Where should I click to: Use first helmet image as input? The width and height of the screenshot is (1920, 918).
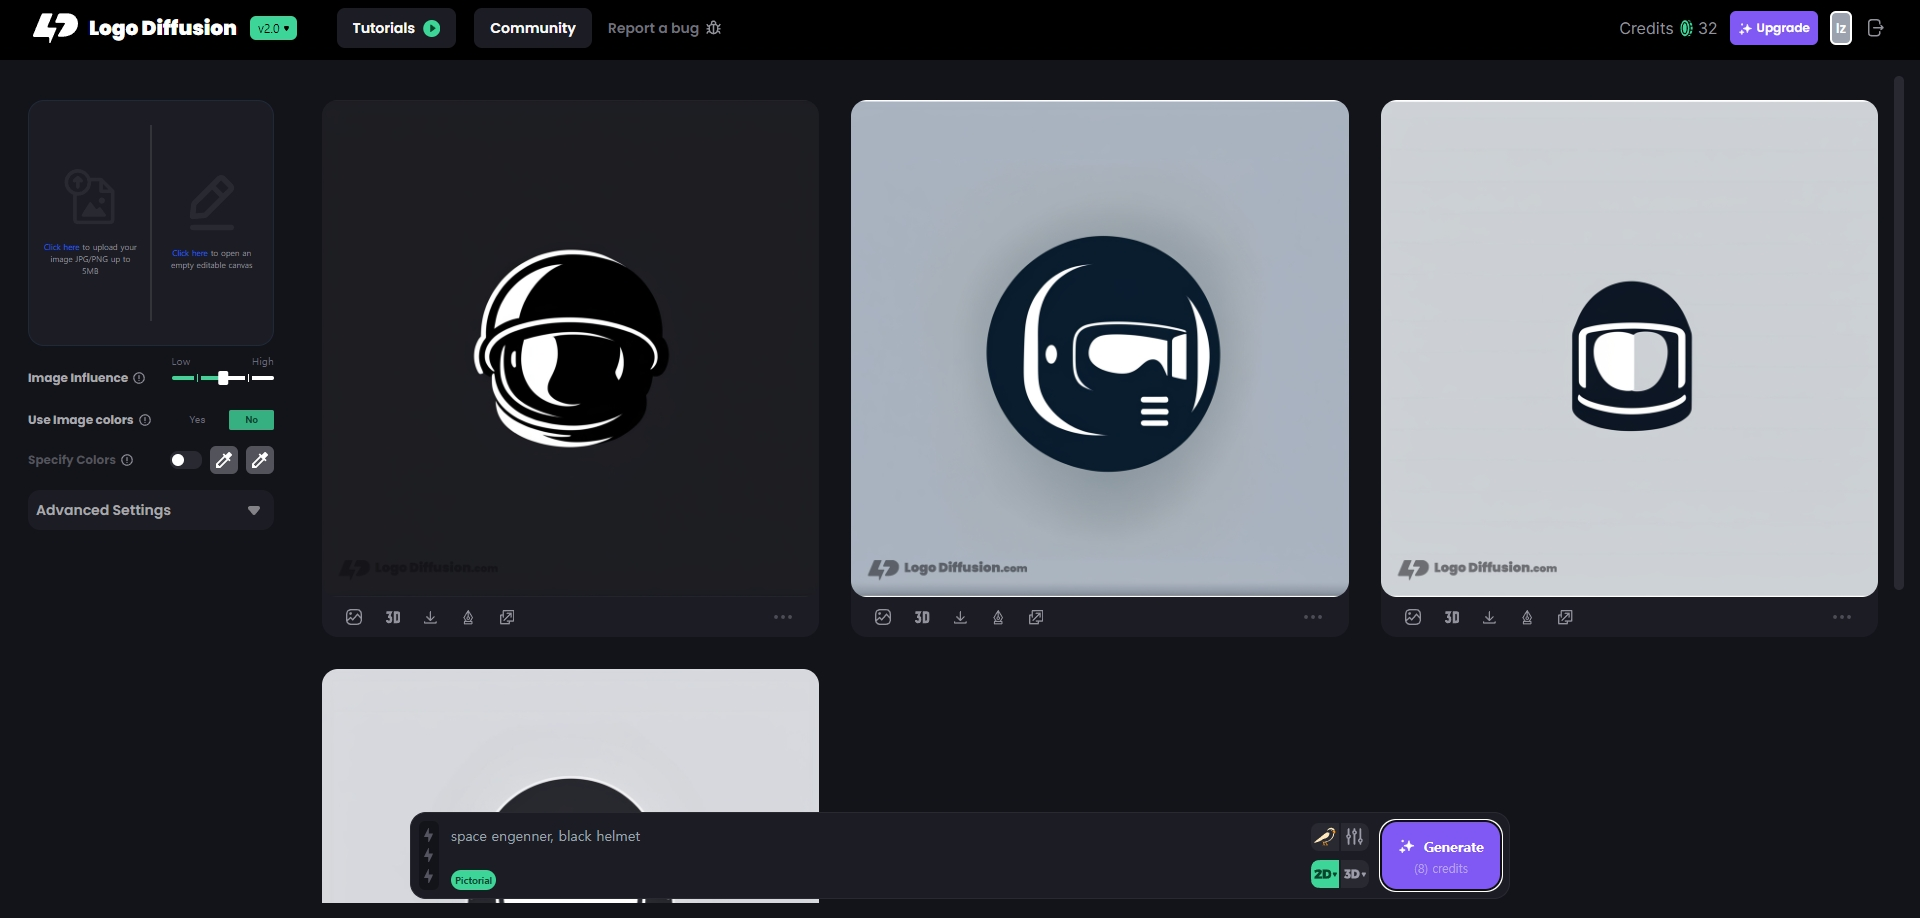pyautogui.click(x=354, y=617)
